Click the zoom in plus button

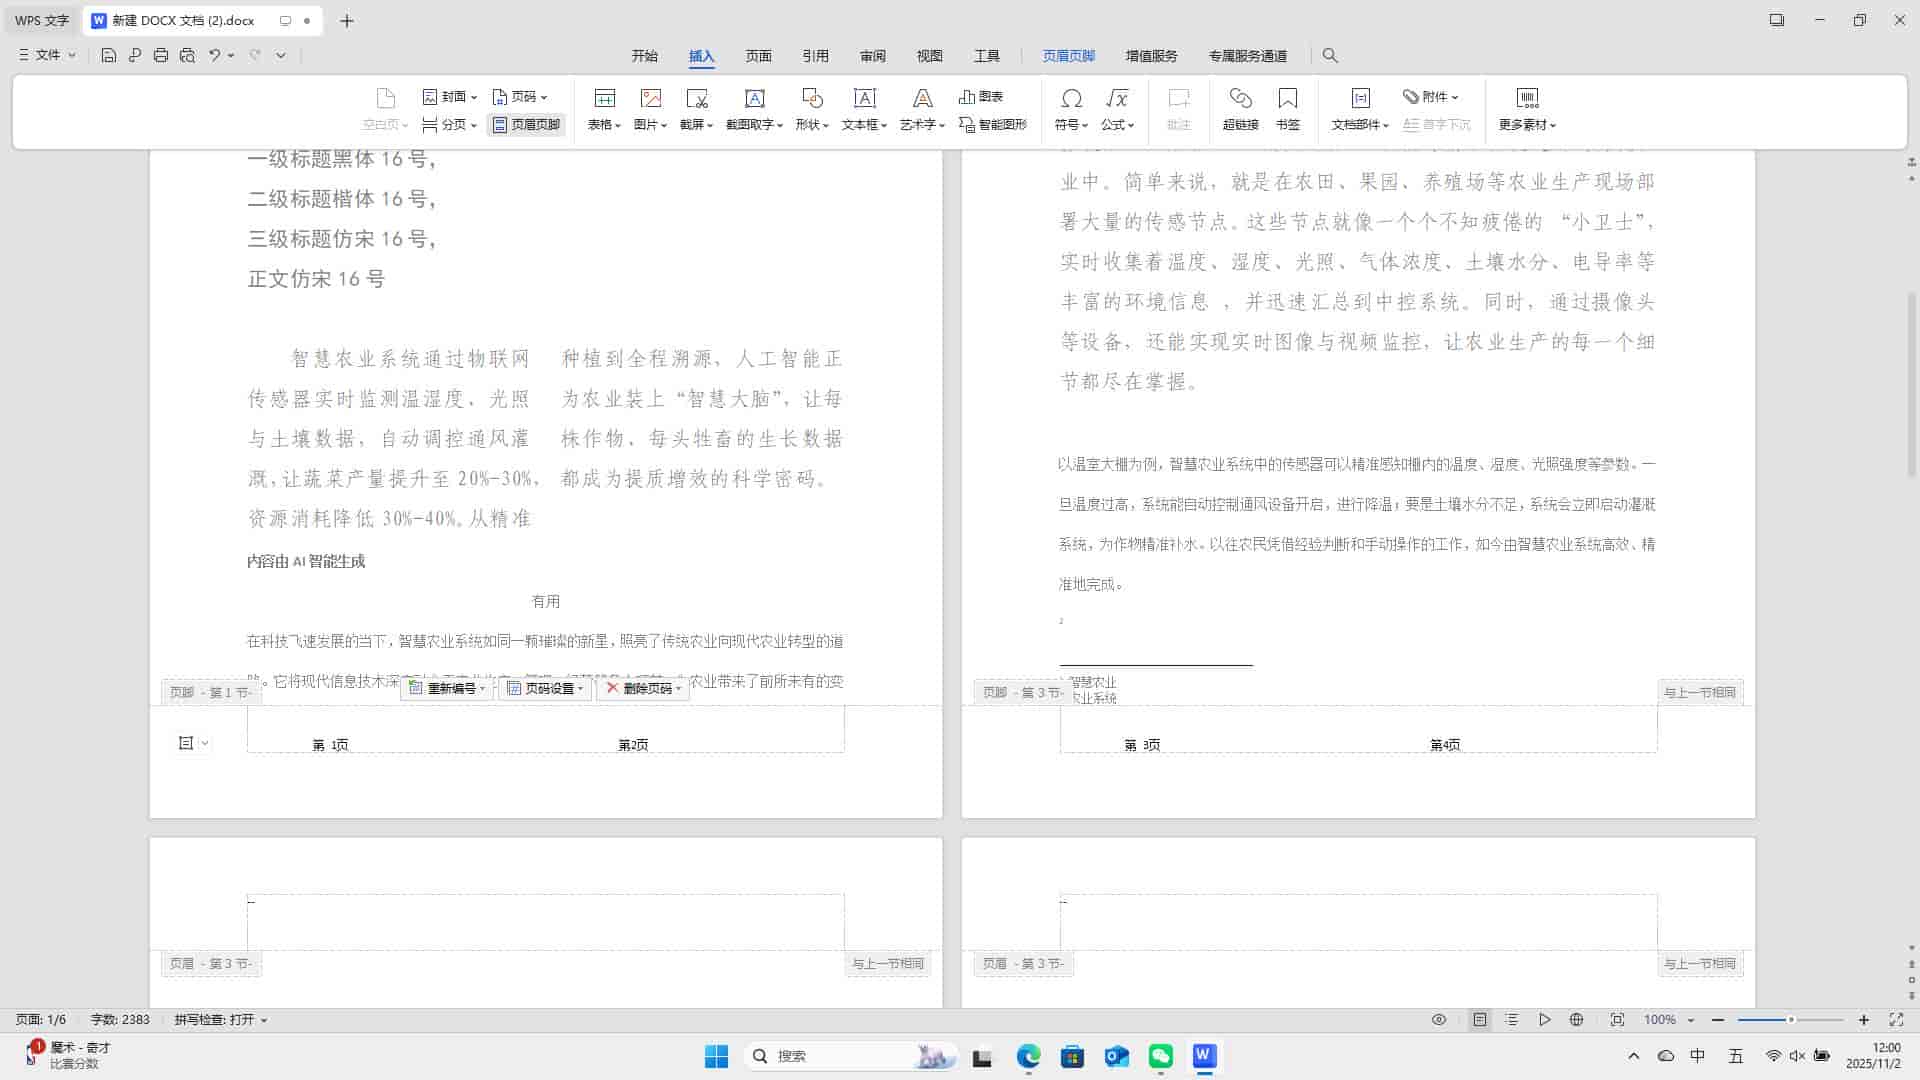[x=1864, y=1020]
